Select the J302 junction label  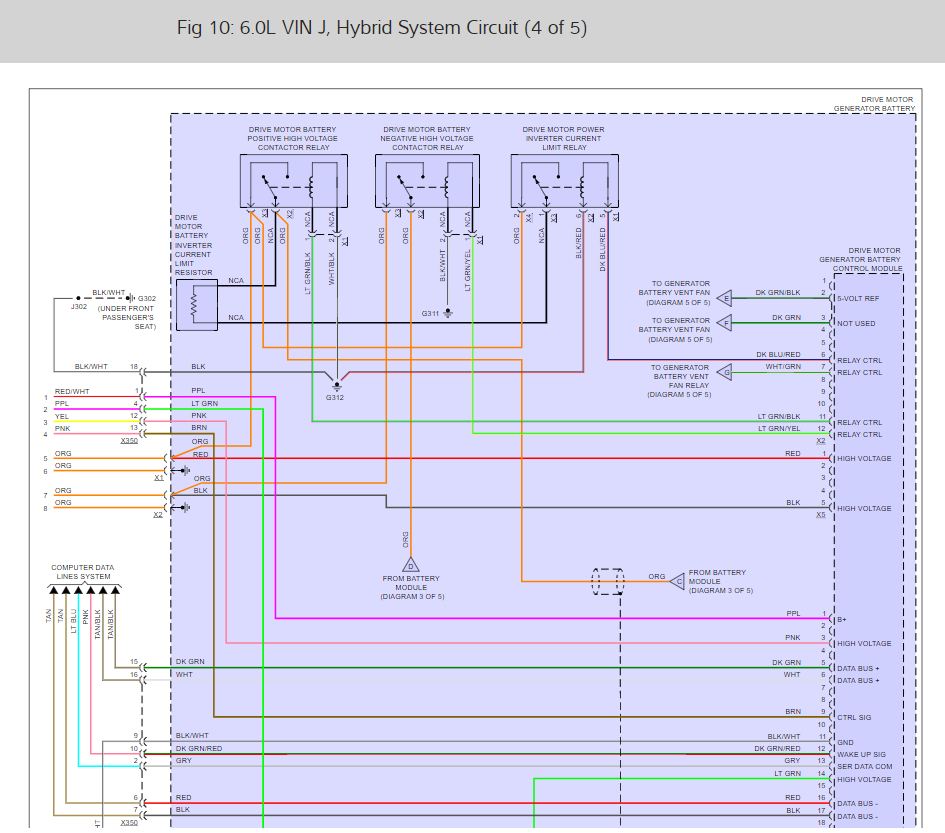tap(79, 307)
